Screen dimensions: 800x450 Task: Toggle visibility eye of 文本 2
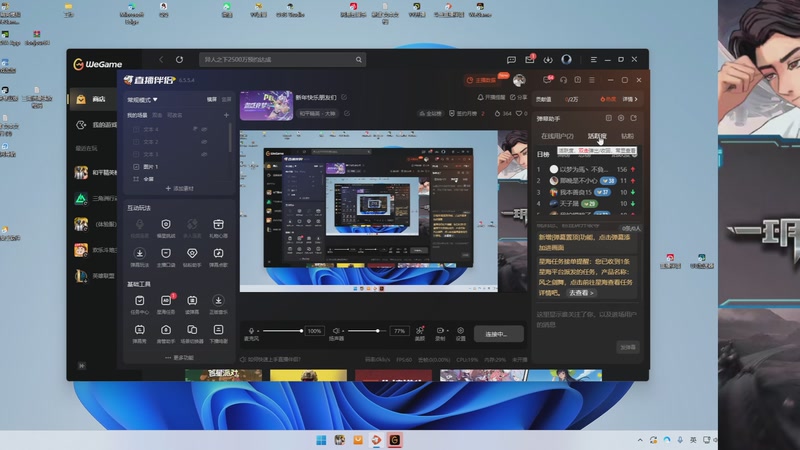coord(204,142)
